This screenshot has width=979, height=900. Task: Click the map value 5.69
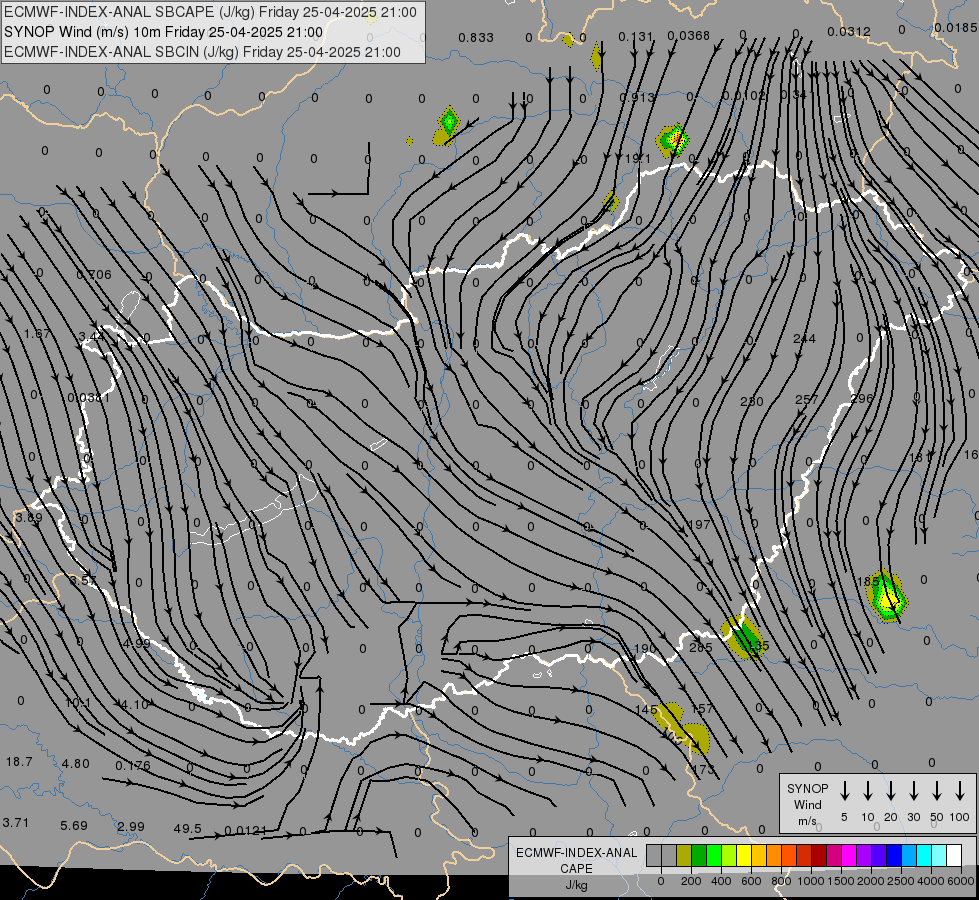pos(74,825)
